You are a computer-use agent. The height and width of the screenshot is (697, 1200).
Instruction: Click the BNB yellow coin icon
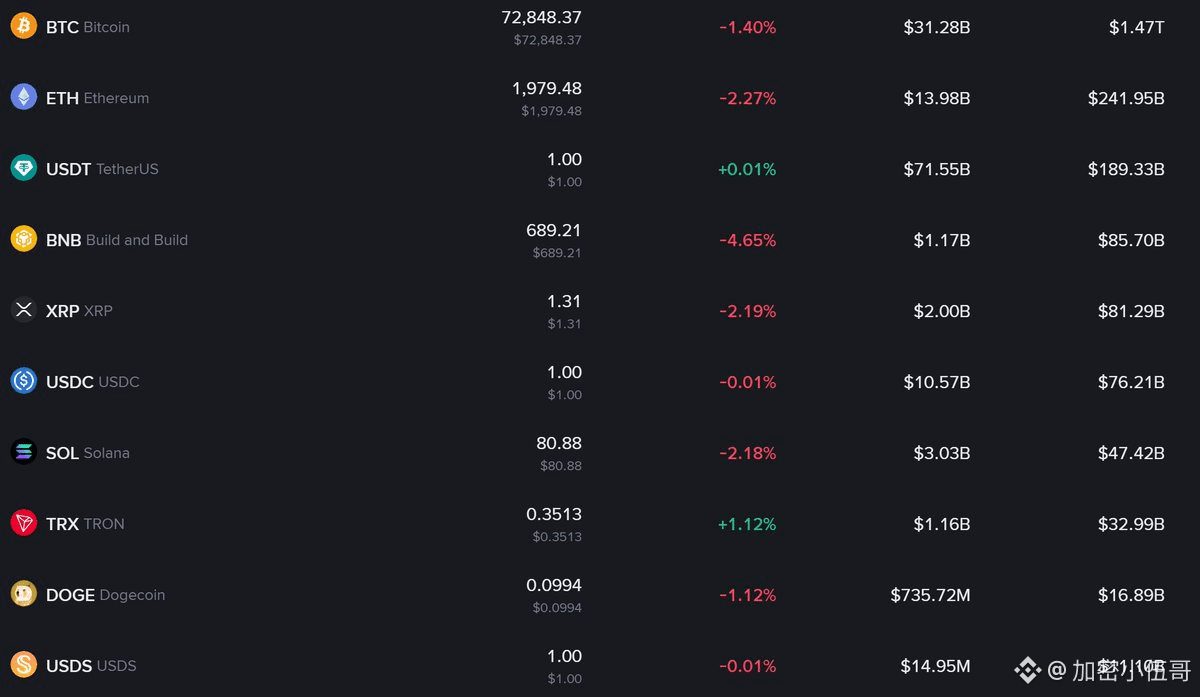pyautogui.click(x=24, y=239)
